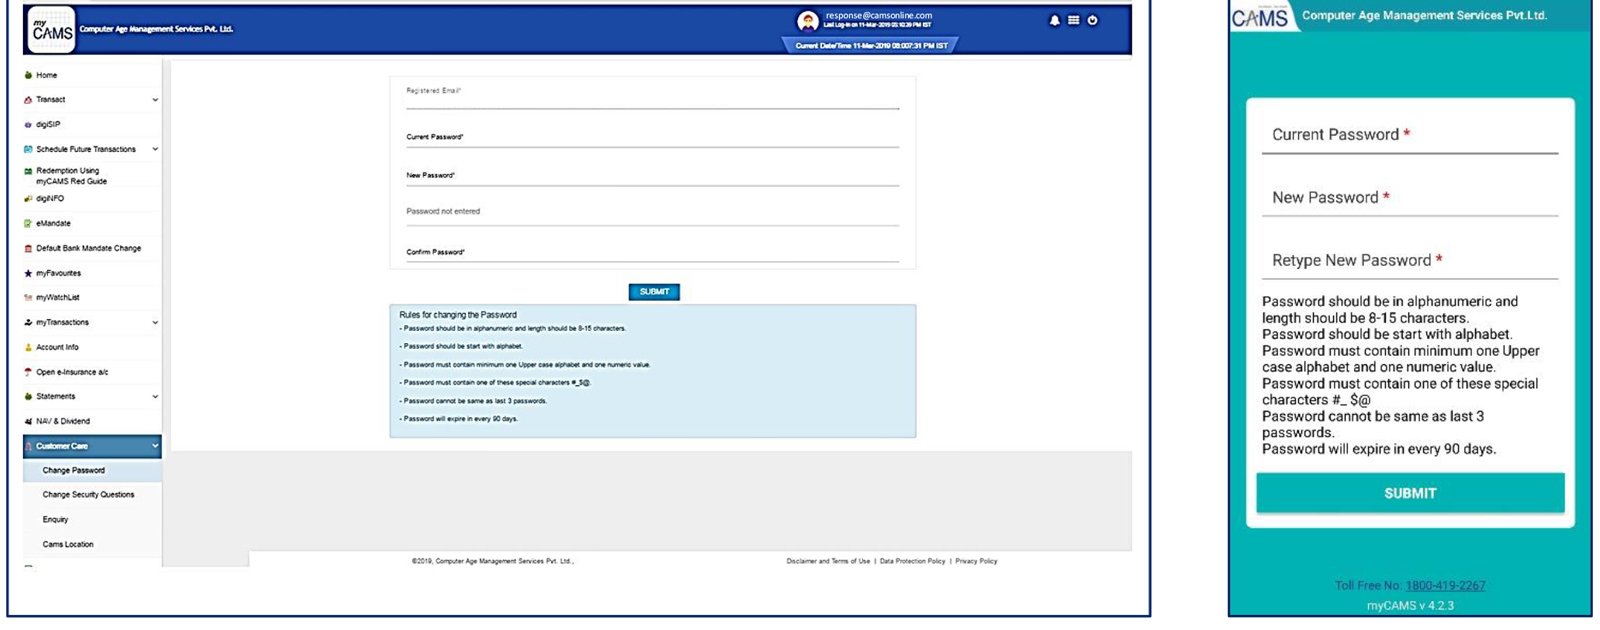
Task: Open Change Security Questions submenu item
Action: pos(88,495)
